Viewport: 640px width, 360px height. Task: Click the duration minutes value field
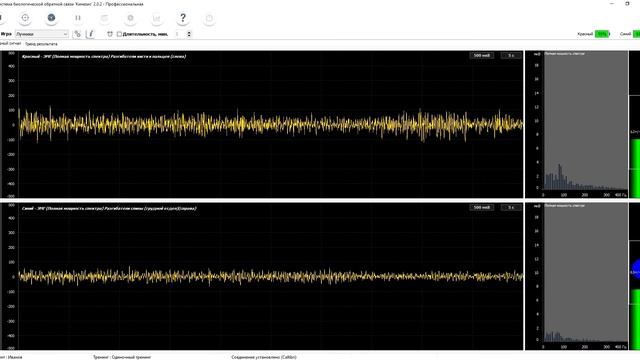(178, 34)
